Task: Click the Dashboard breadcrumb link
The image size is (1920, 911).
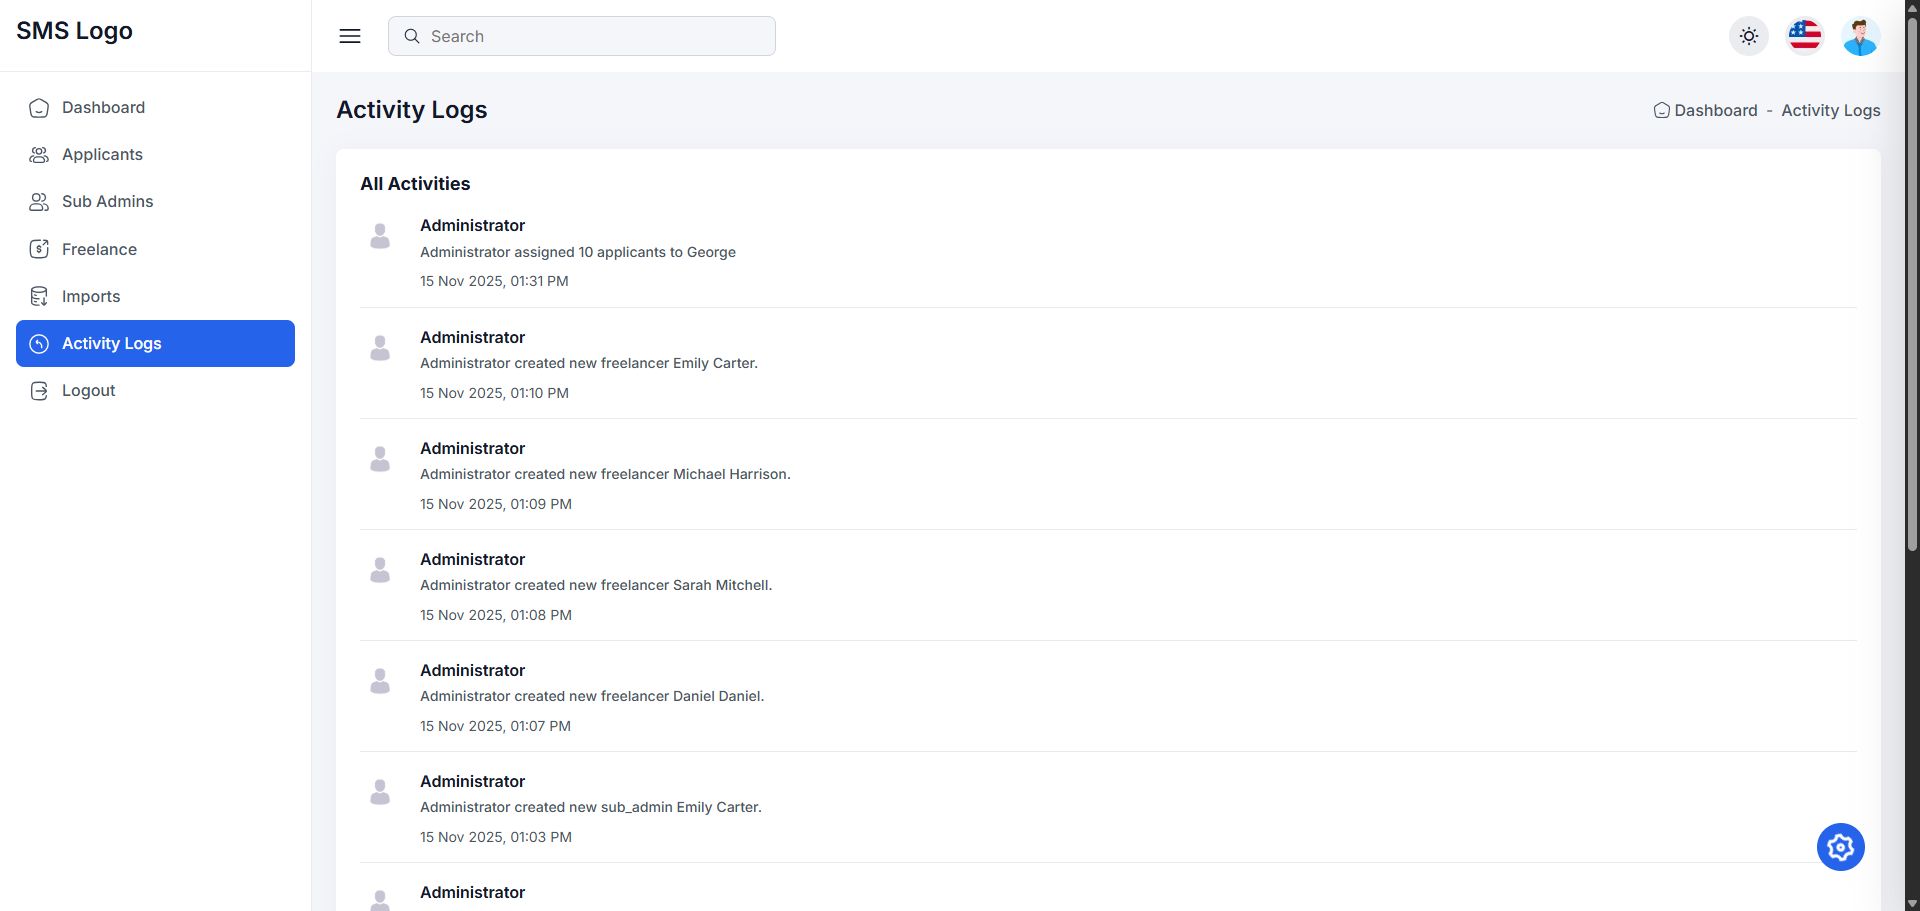Action: click(1715, 110)
